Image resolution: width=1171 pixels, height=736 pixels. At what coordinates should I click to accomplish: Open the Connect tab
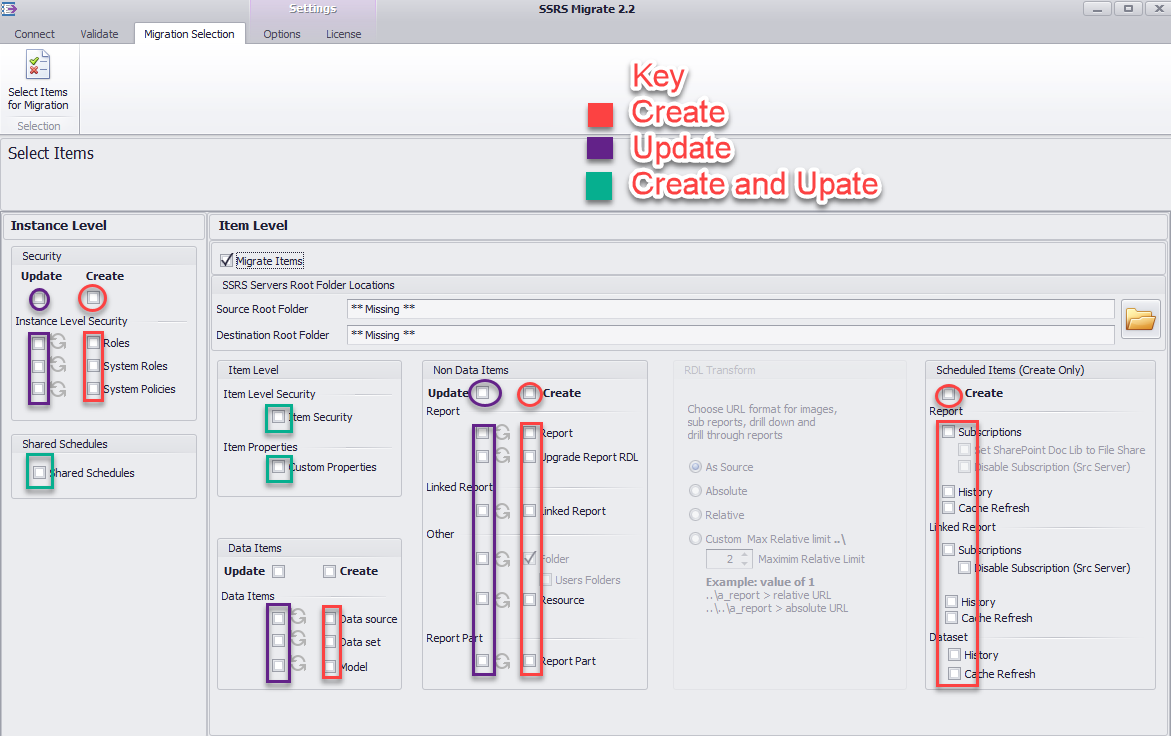coord(34,34)
